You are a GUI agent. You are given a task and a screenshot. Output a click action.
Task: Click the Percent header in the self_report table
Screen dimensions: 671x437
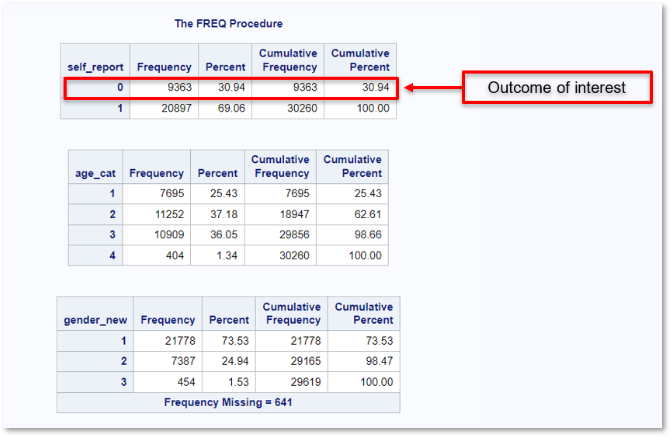tap(225, 66)
